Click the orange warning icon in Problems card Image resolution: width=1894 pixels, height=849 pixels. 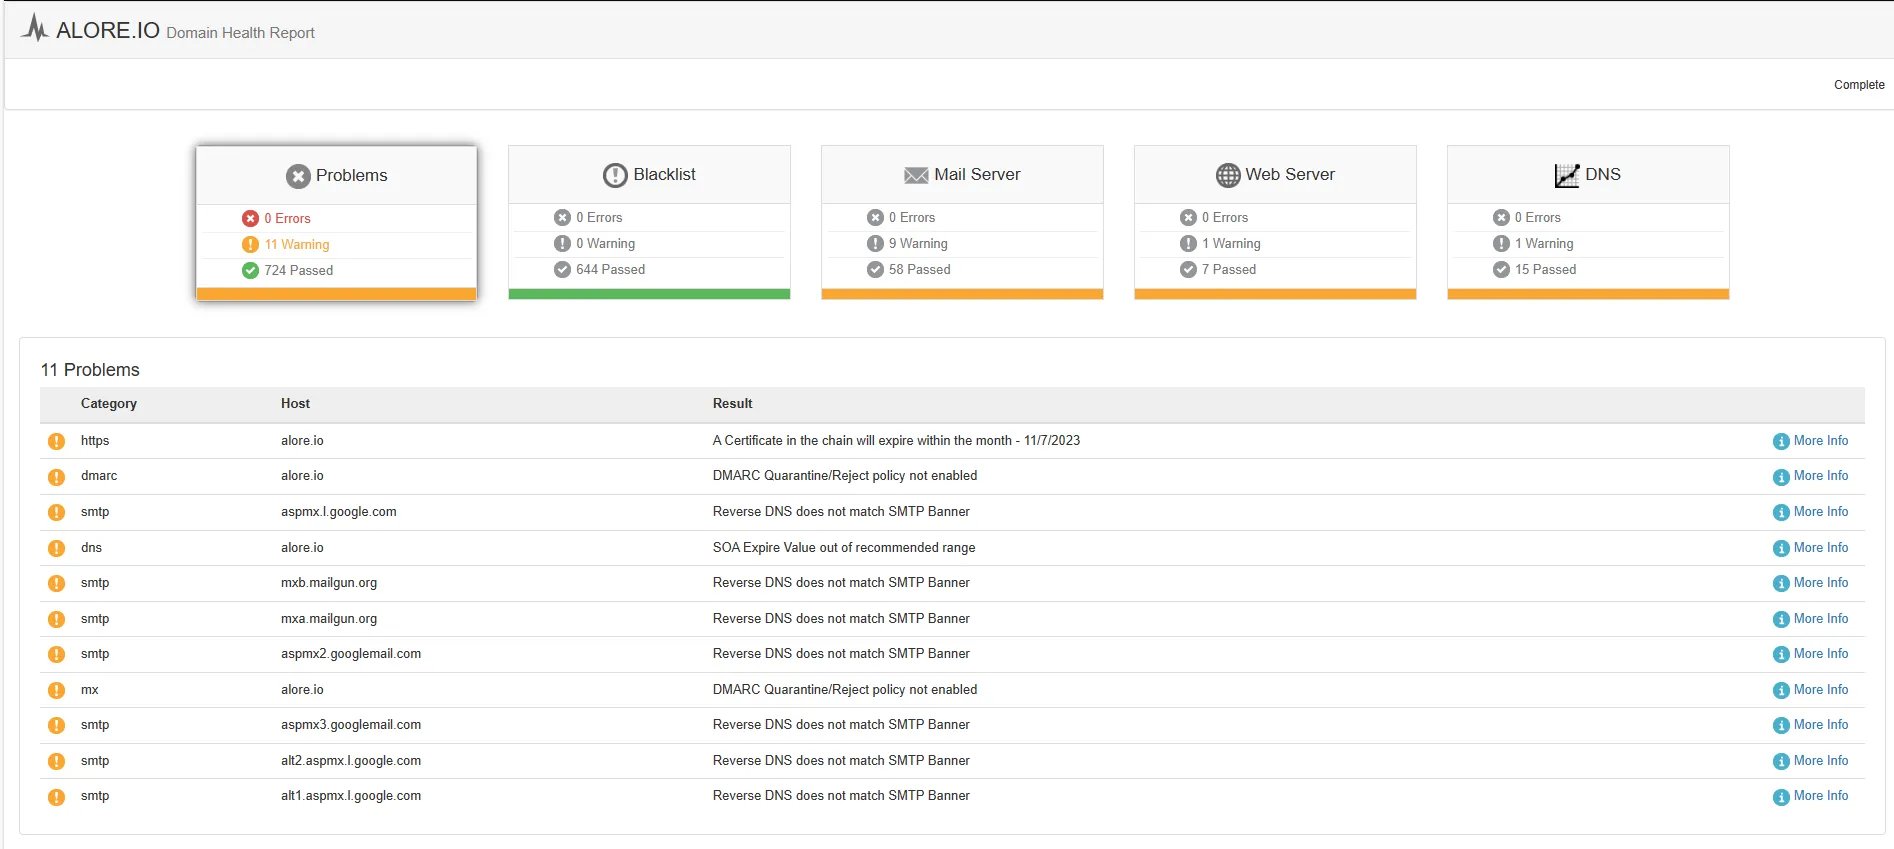250,244
